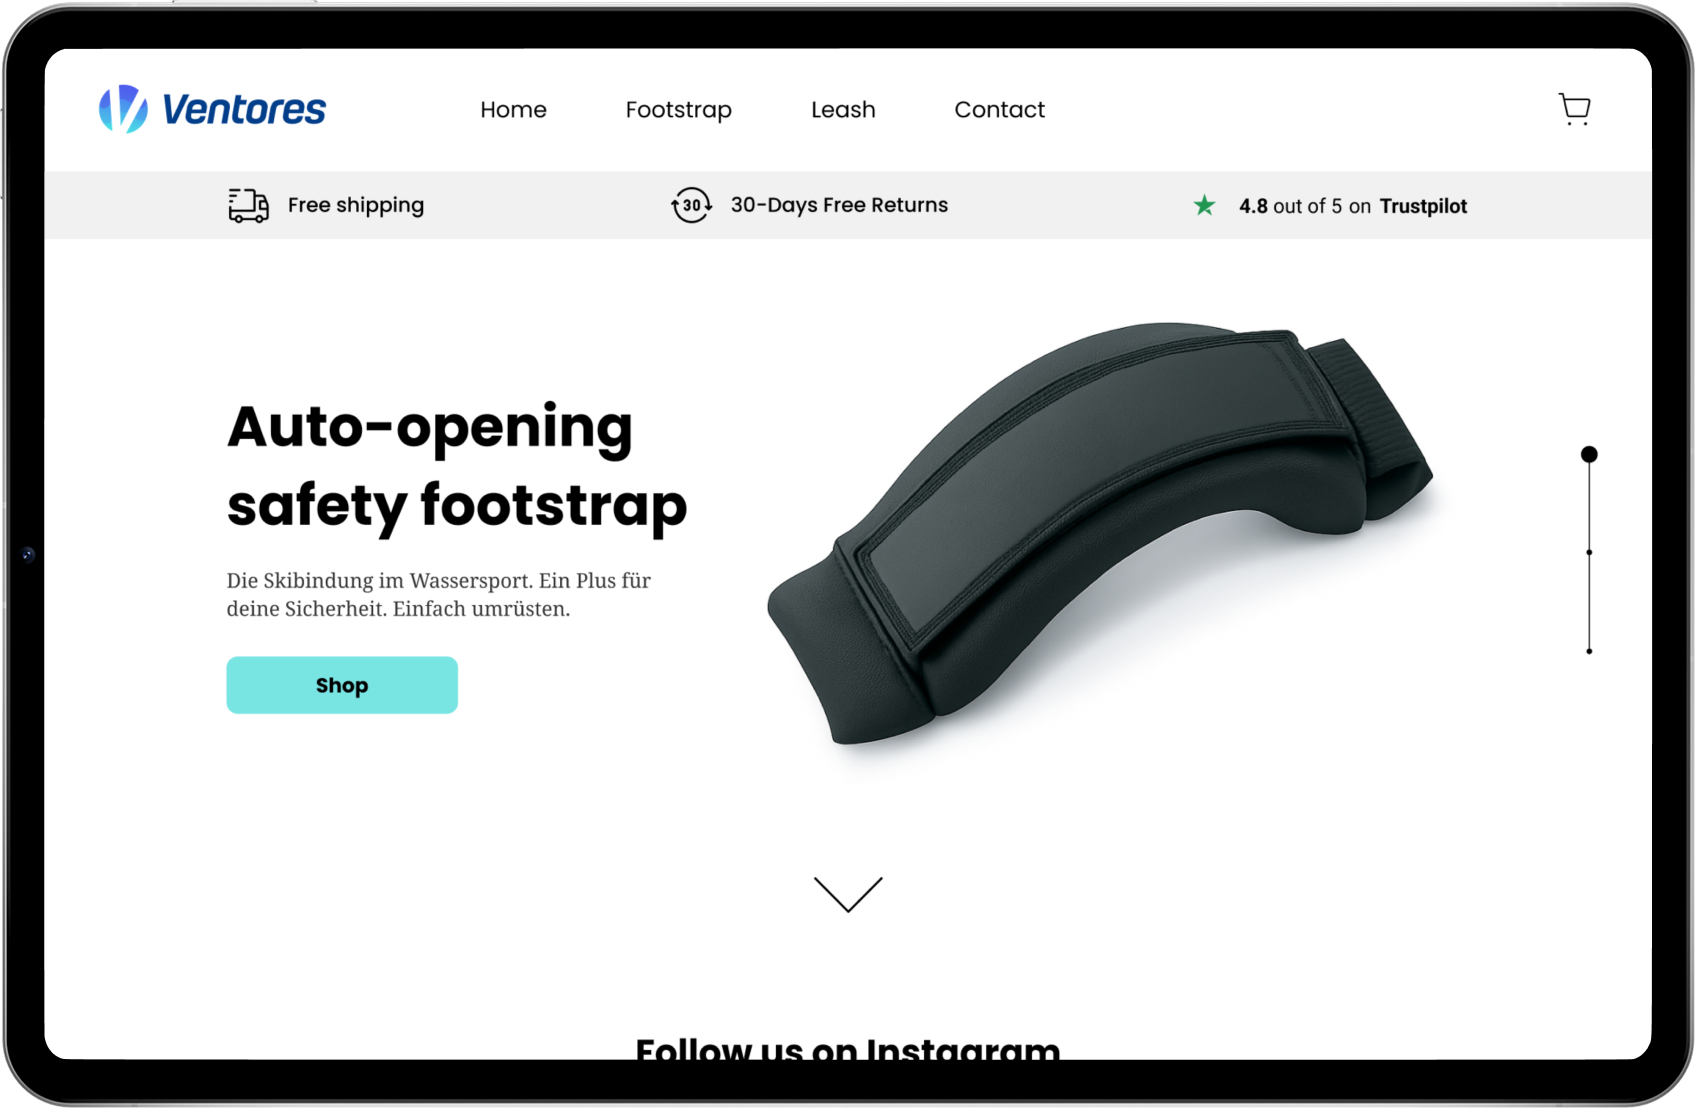1695x1108 pixels.
Task: Click the Auto-opening safety footstrap headline
Action: coord(457,466)
